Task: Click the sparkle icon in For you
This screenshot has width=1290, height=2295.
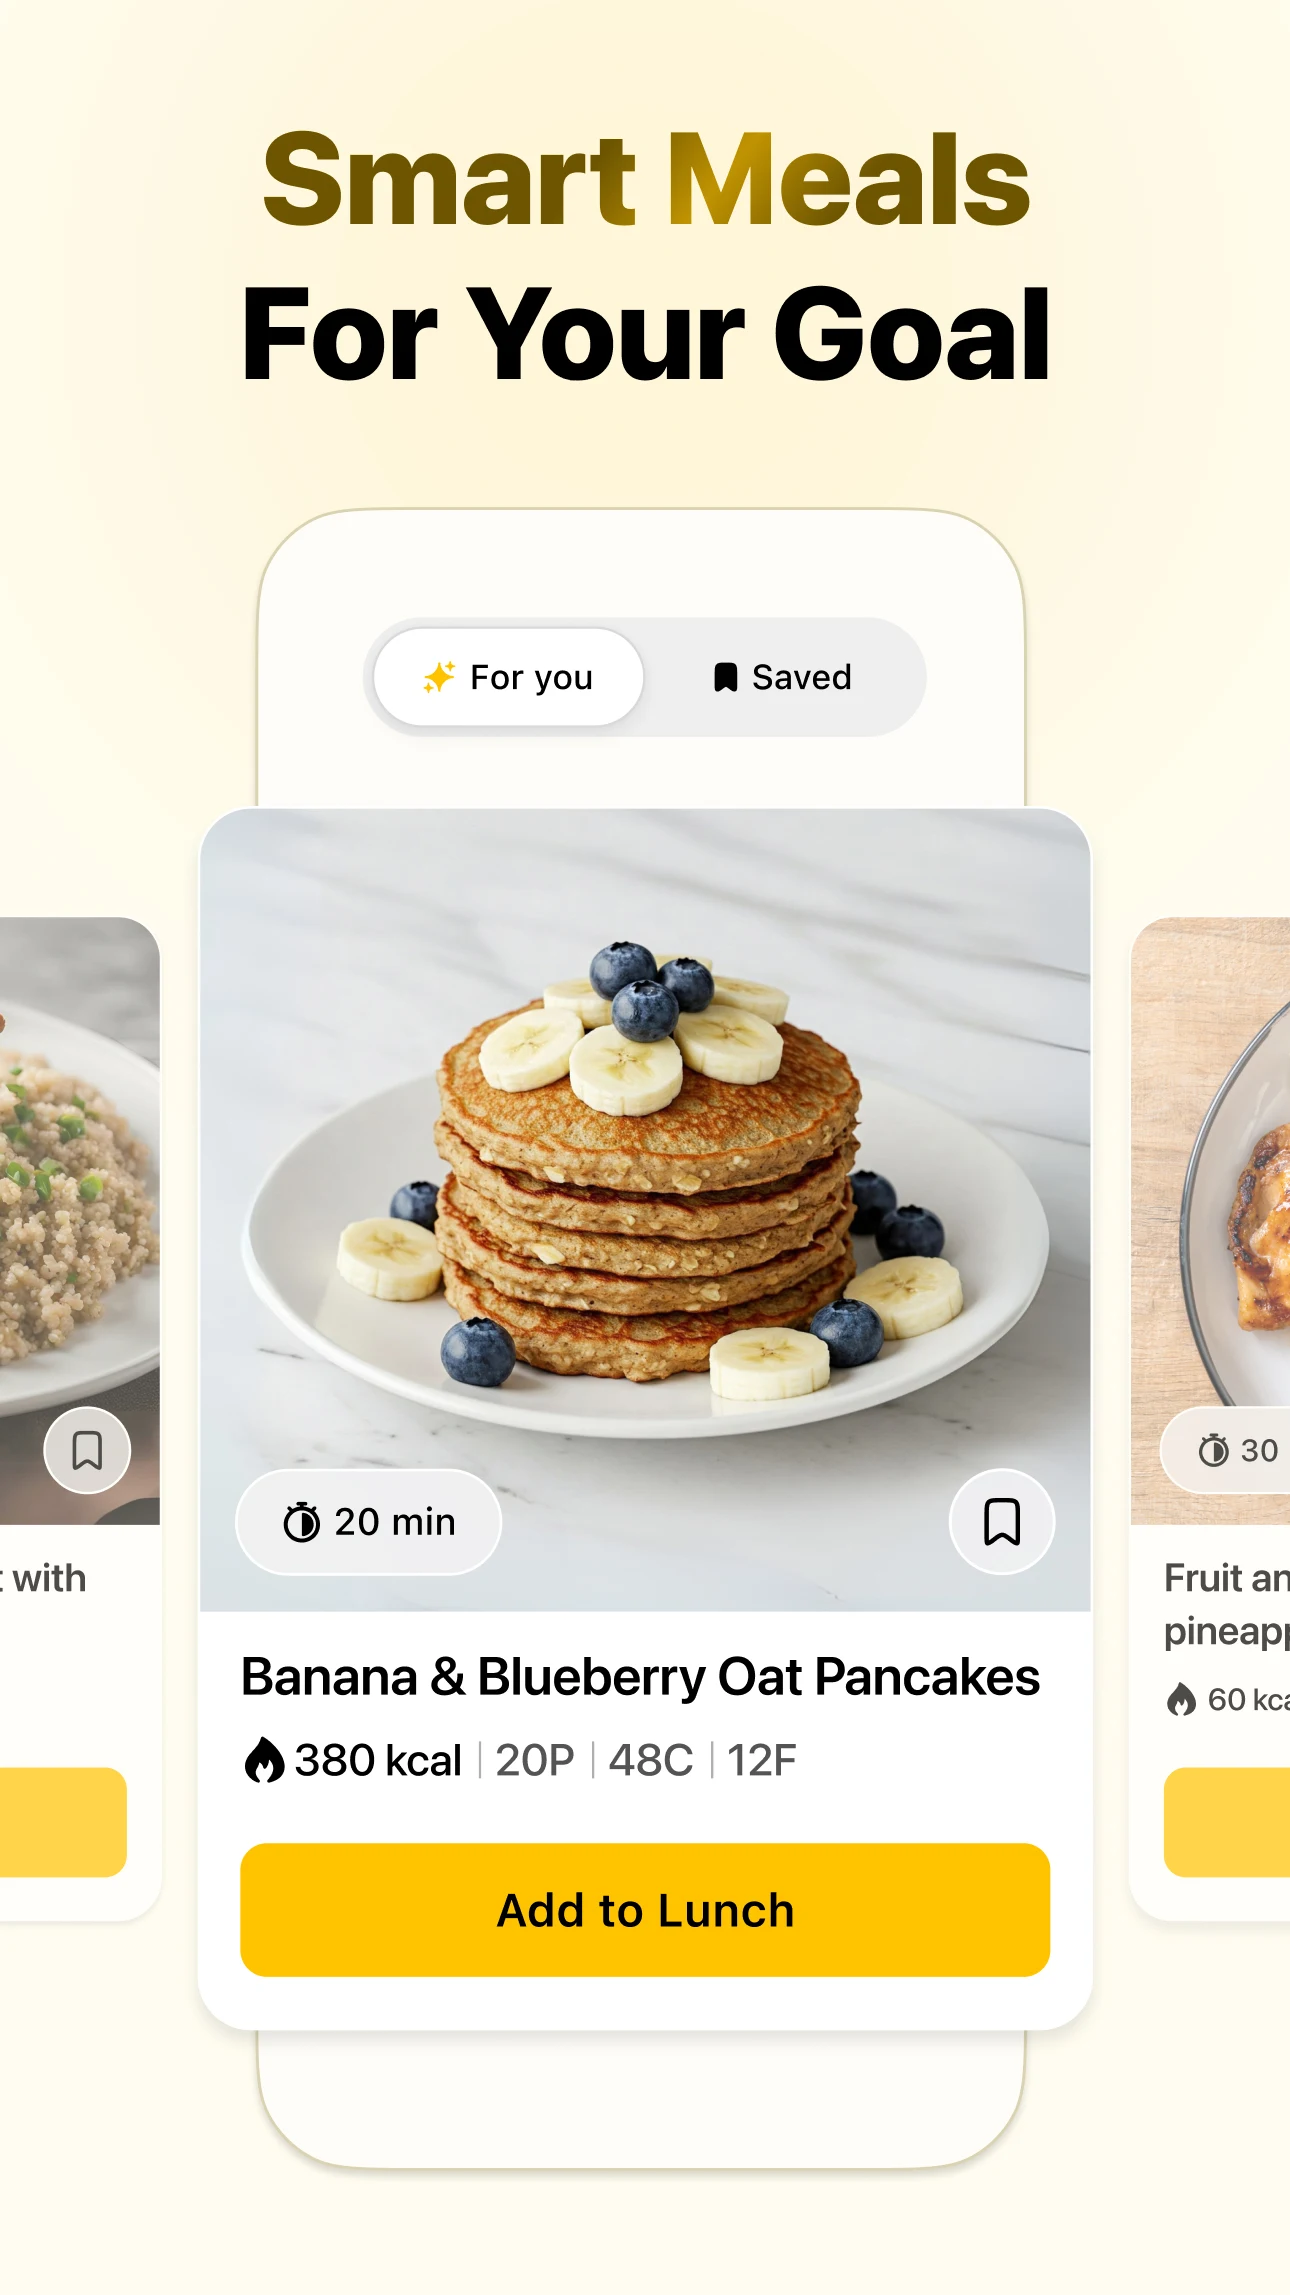Action: coord(439,677)
